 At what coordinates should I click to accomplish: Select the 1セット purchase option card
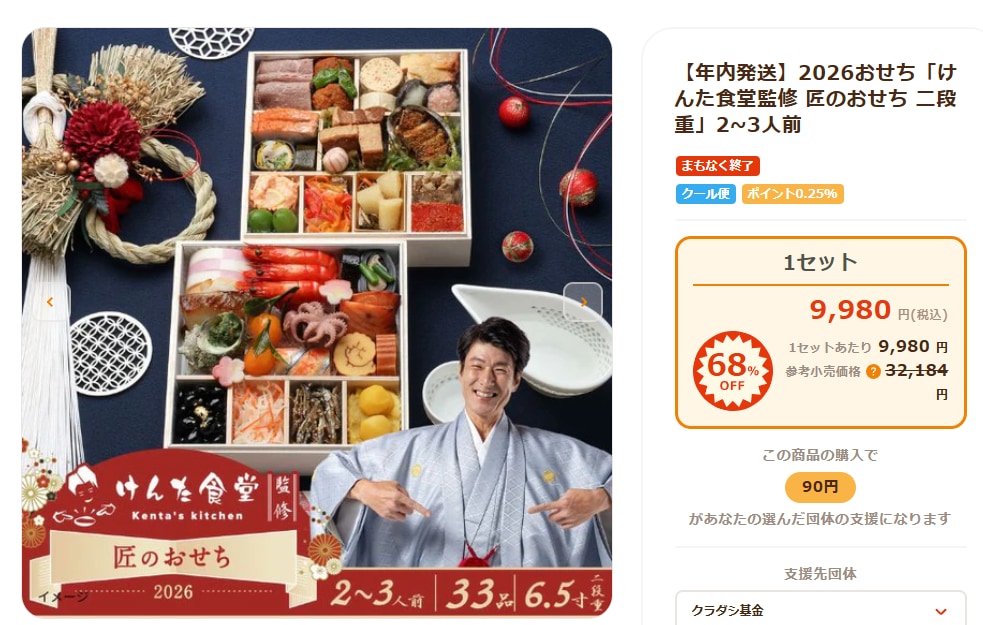(820, 332)
